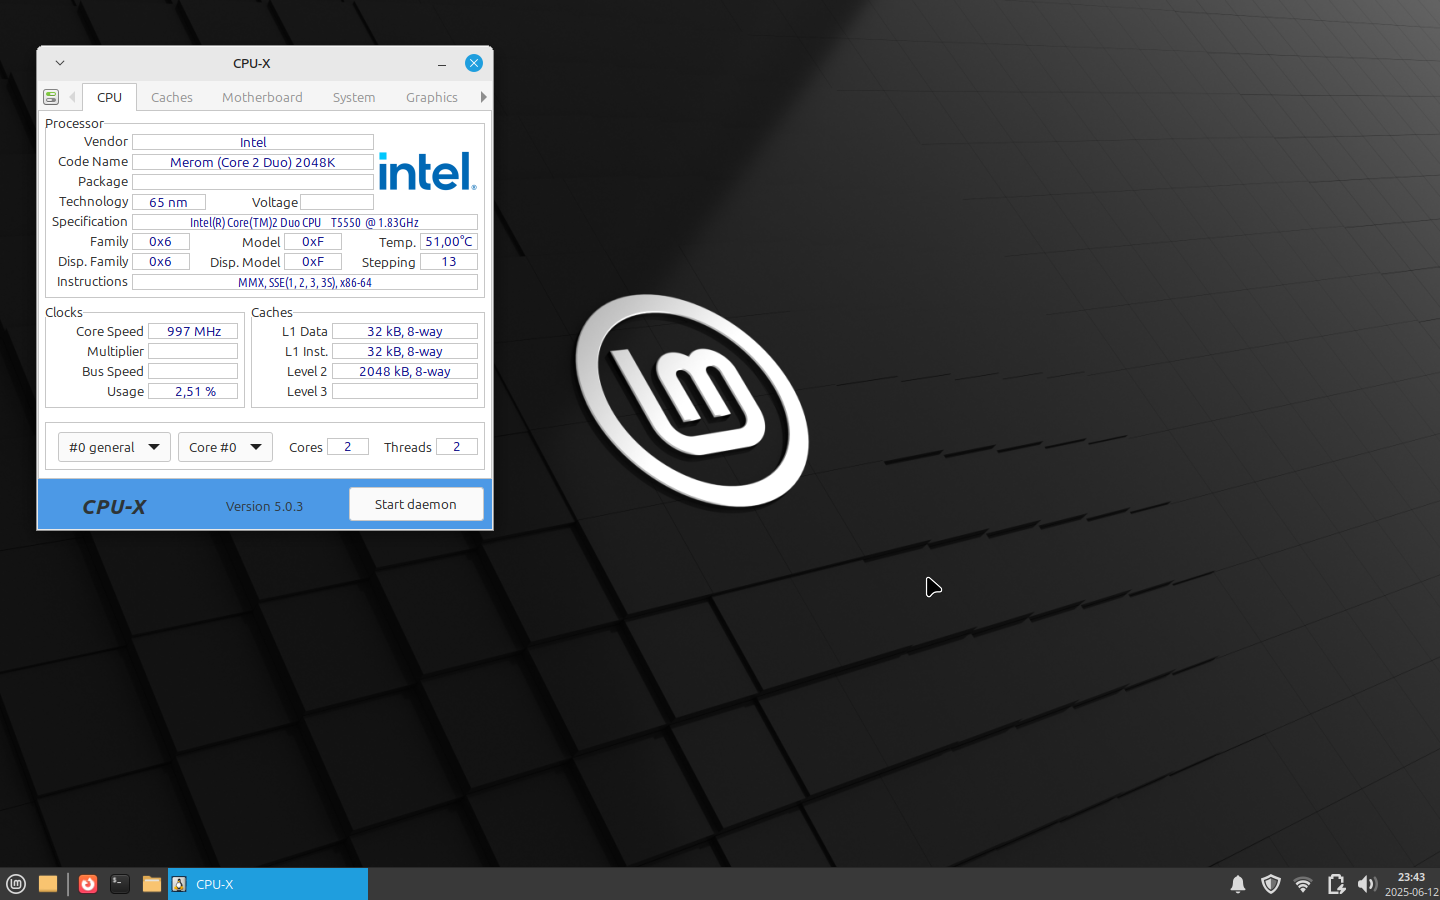The width and height of the screenshot is (1440, 900).
Task: Open the shield security tray icon
Action: point(1271,884)
